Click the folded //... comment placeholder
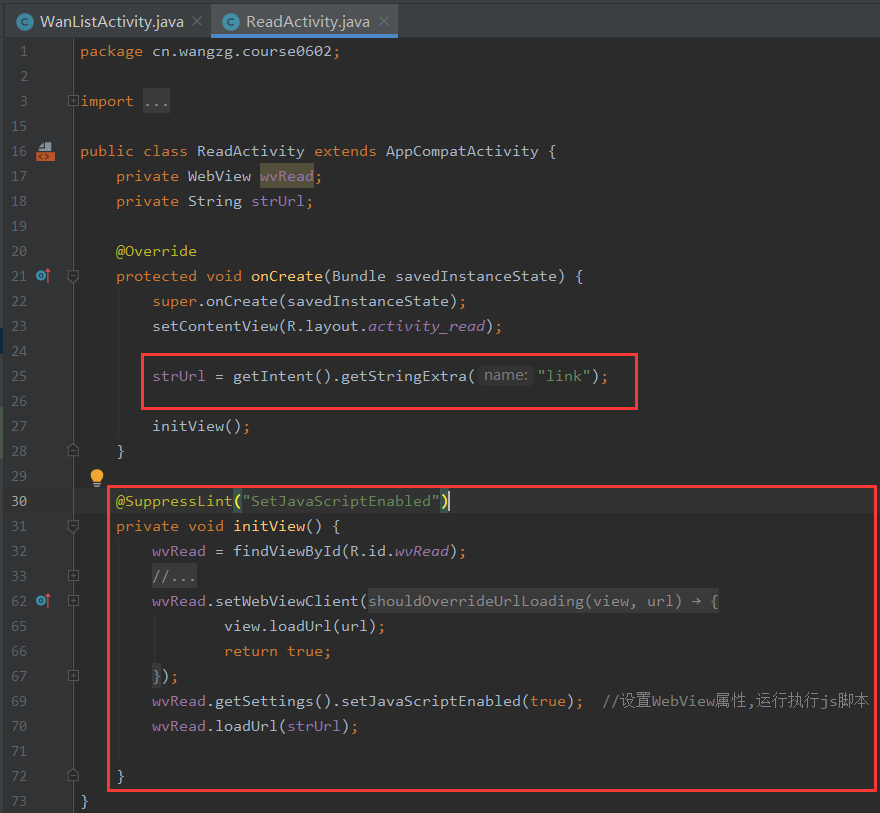 174,576
